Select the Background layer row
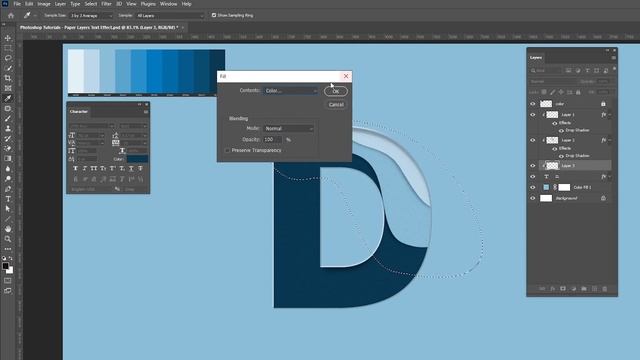The height and width of the screenshot is (360, 640). click(x=570, y=198)
